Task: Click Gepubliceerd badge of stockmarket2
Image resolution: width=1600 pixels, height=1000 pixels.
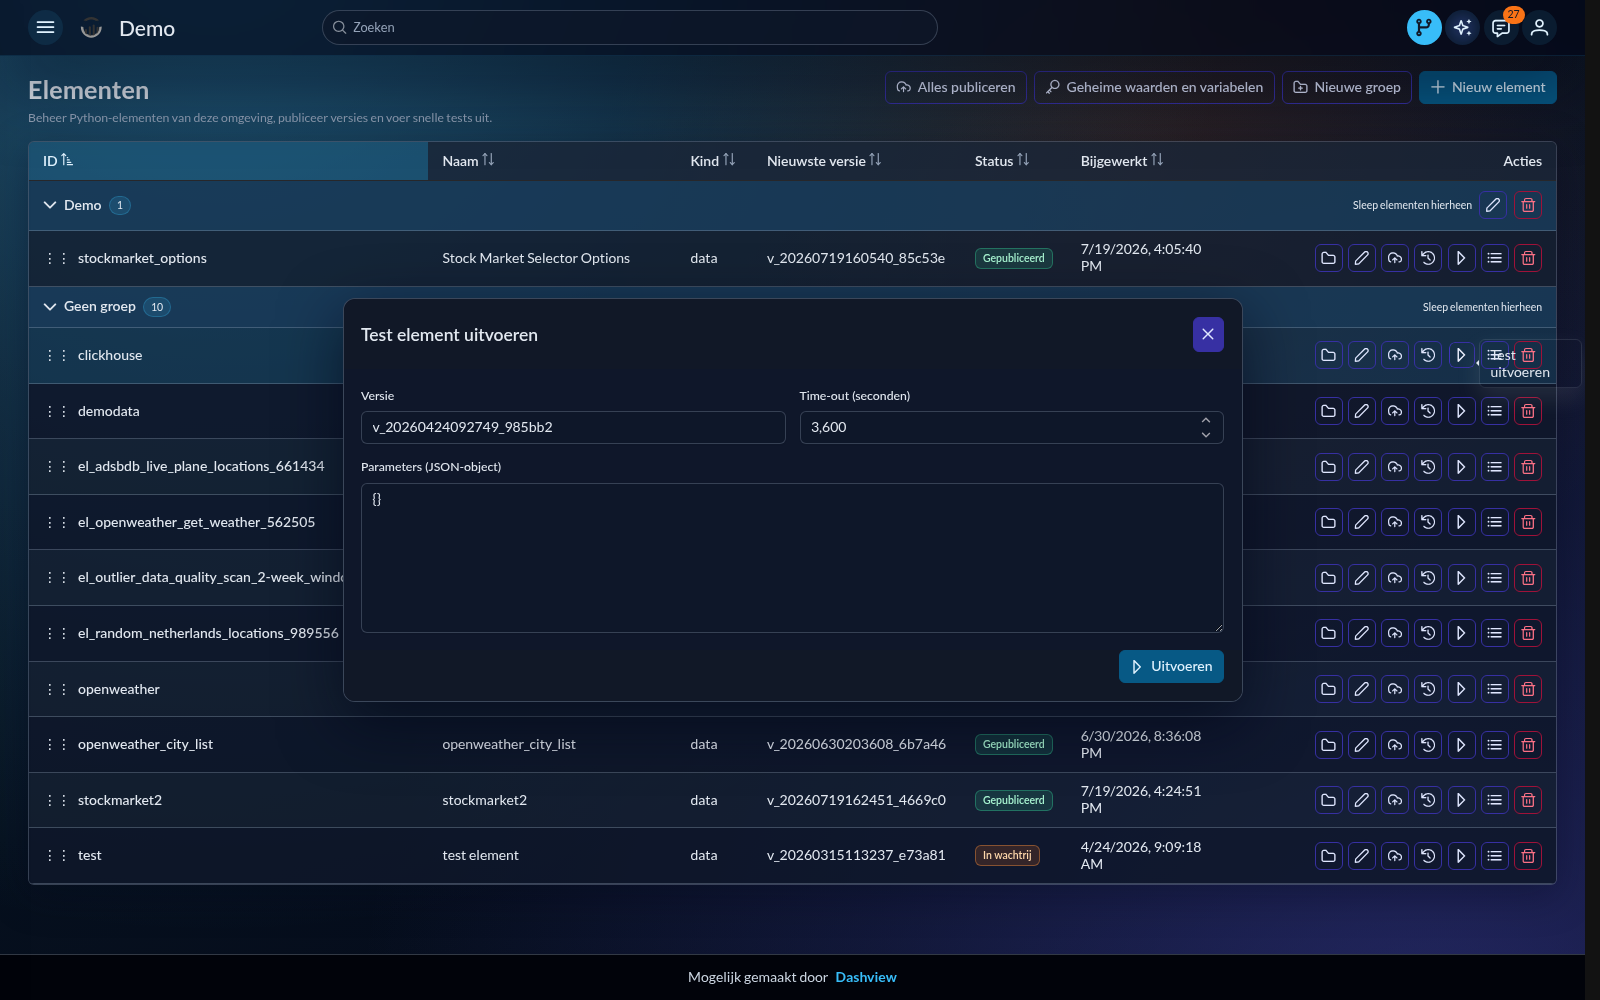Action: (1013, 800)
